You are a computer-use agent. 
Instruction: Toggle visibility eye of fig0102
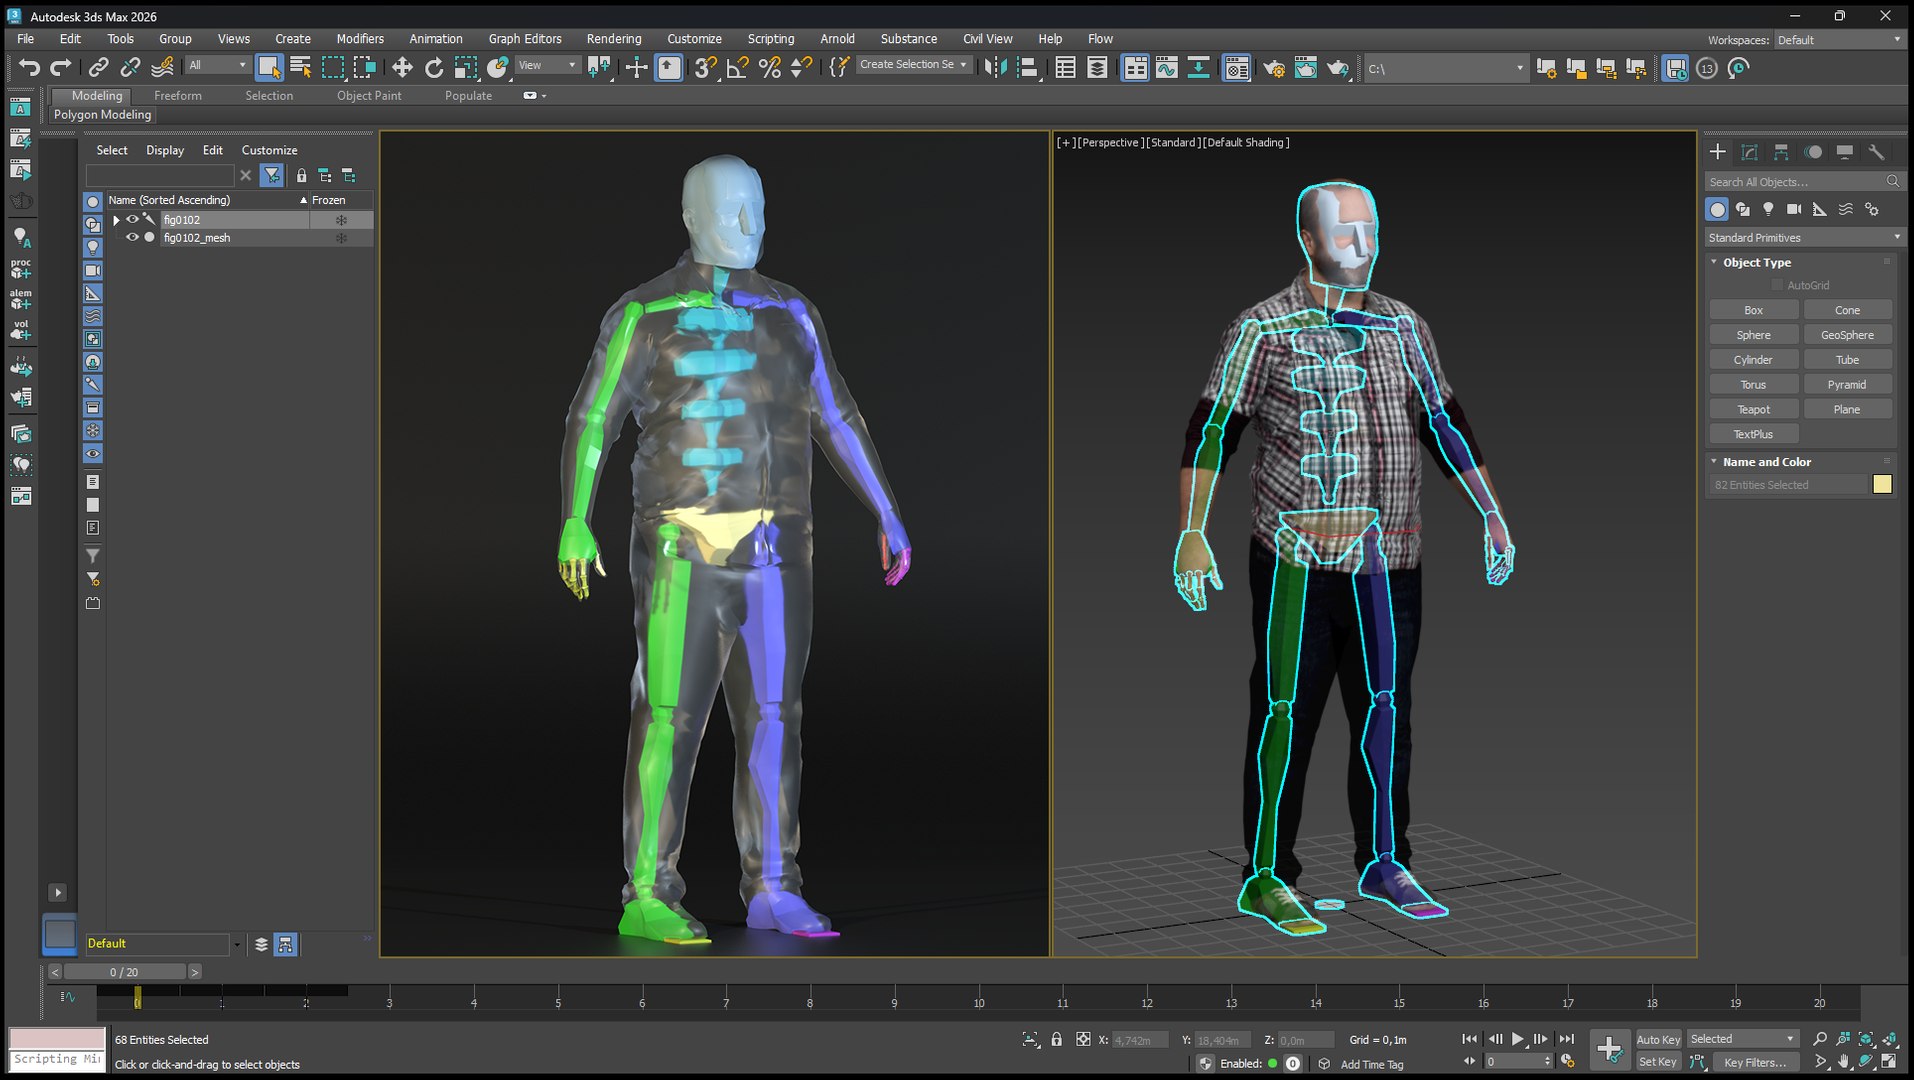132,220
